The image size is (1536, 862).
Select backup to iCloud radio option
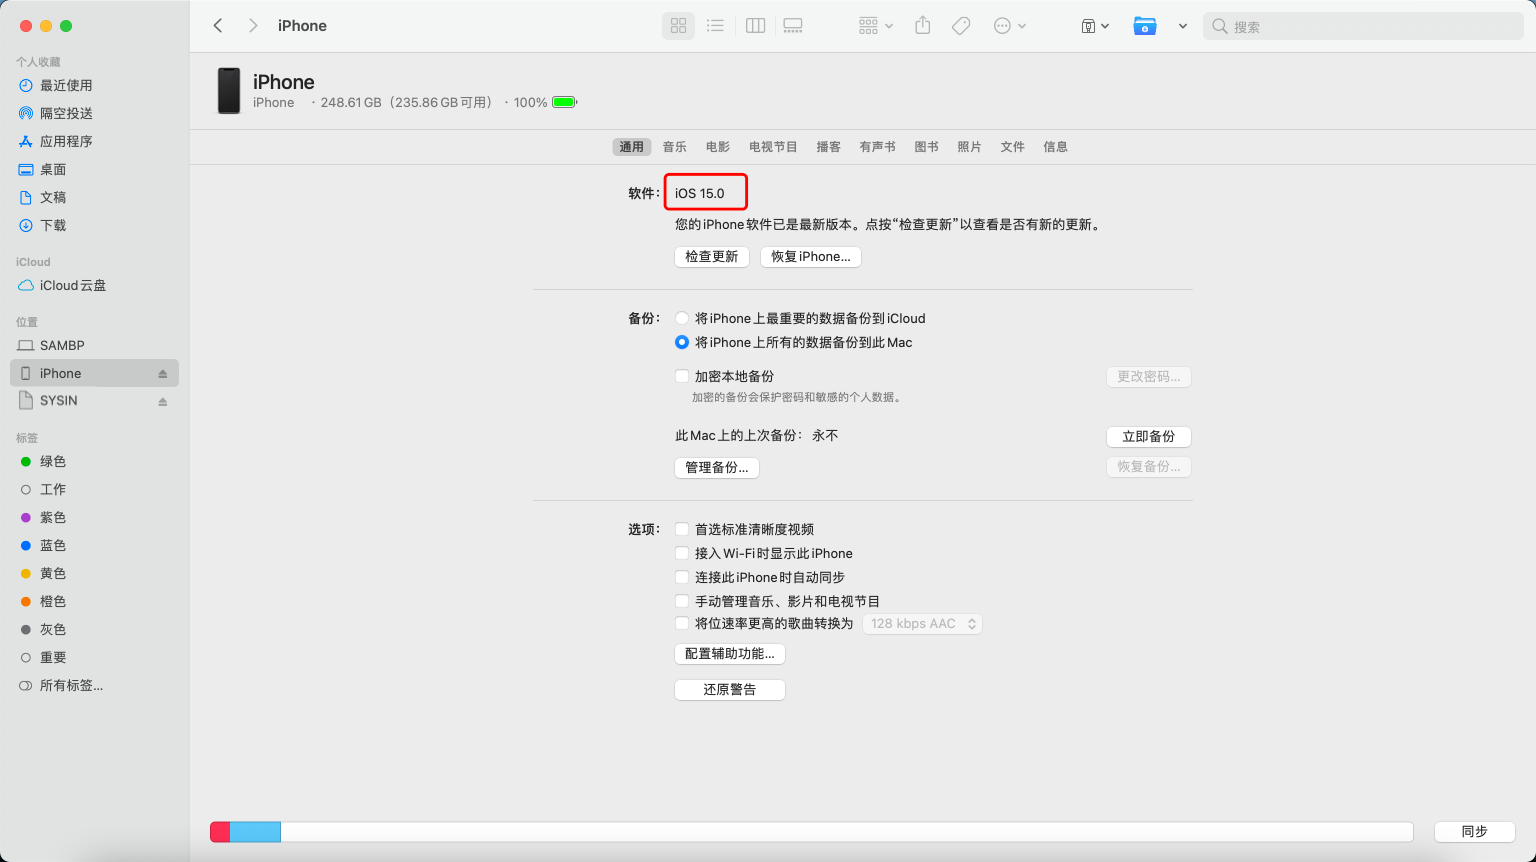pos(682,318)
